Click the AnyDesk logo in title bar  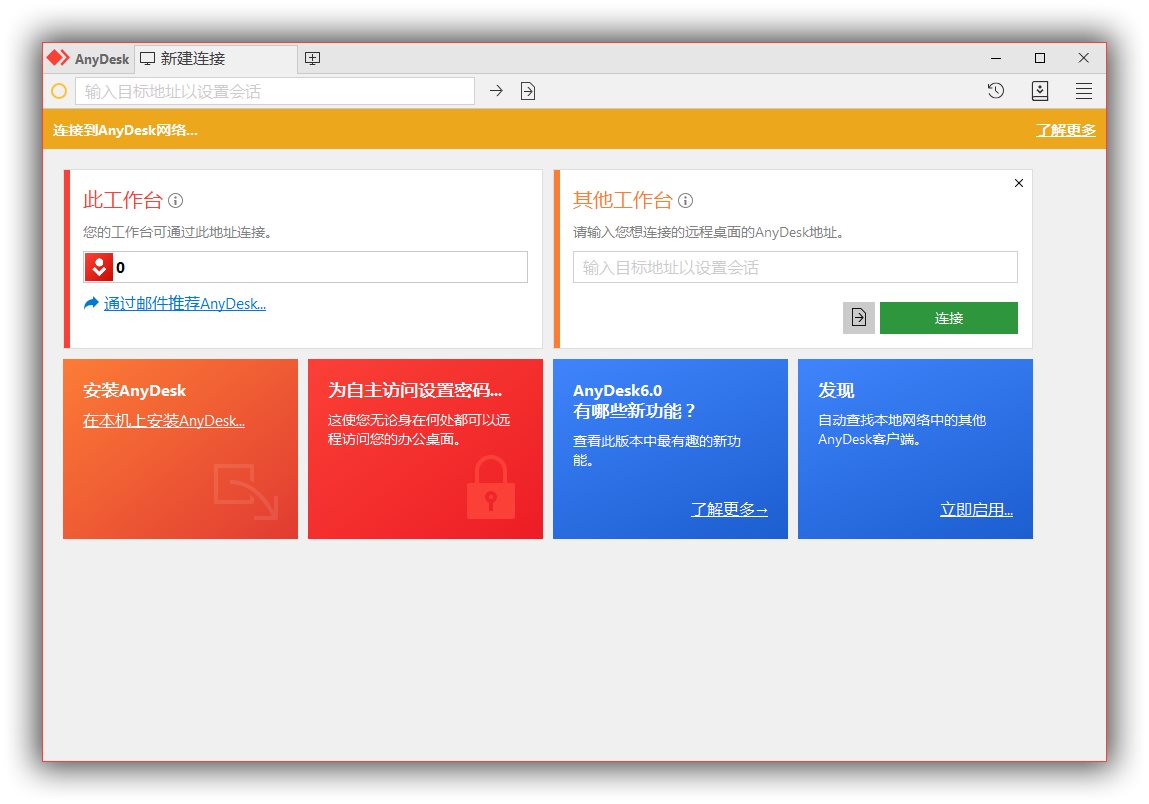pos(58,58)
